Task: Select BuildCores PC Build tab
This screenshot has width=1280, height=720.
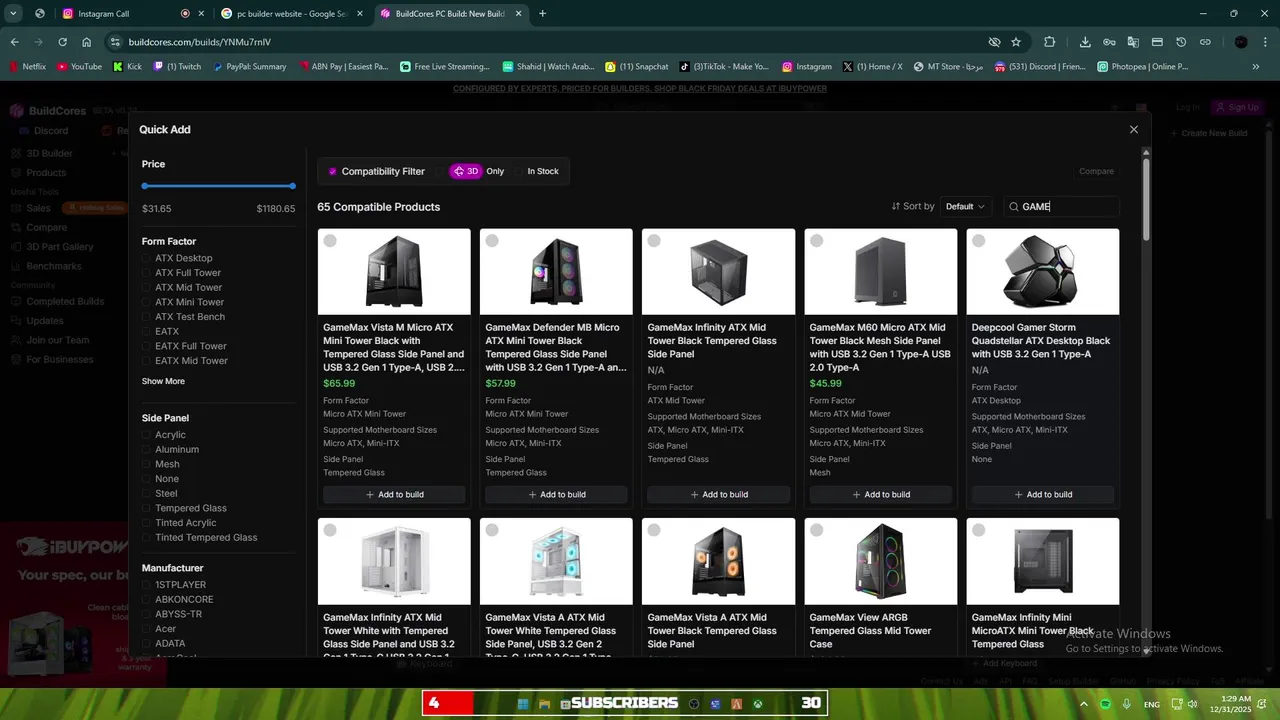Action: click(x=450, y=13)
